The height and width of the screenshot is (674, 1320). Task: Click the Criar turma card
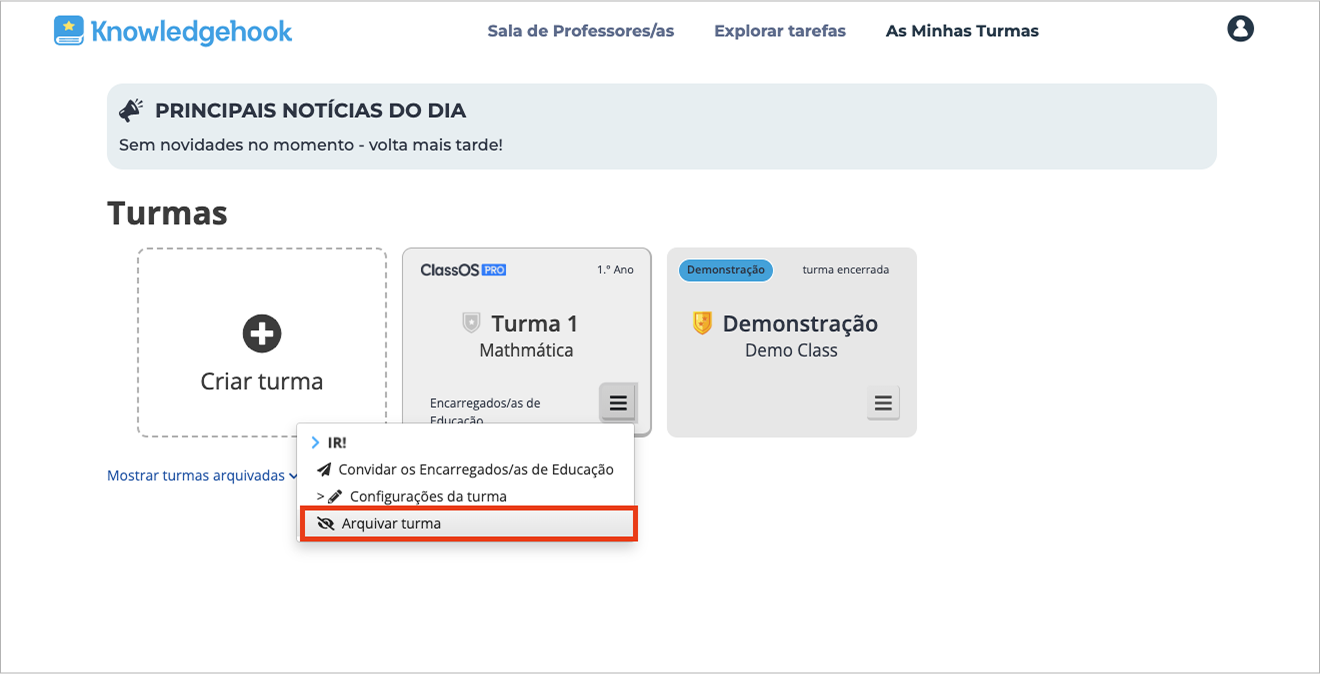pyautogui.click(x=262, y=342)
